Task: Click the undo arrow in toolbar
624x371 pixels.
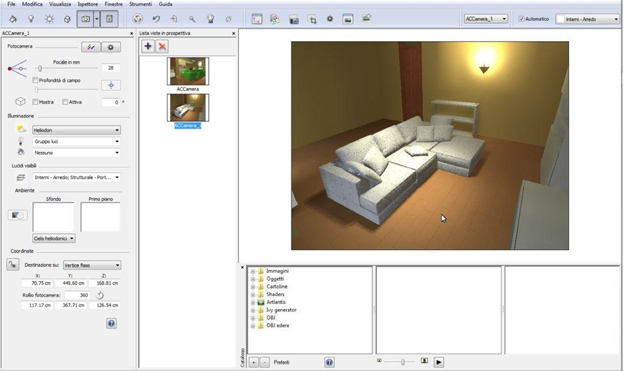Action: coord(156,19)
